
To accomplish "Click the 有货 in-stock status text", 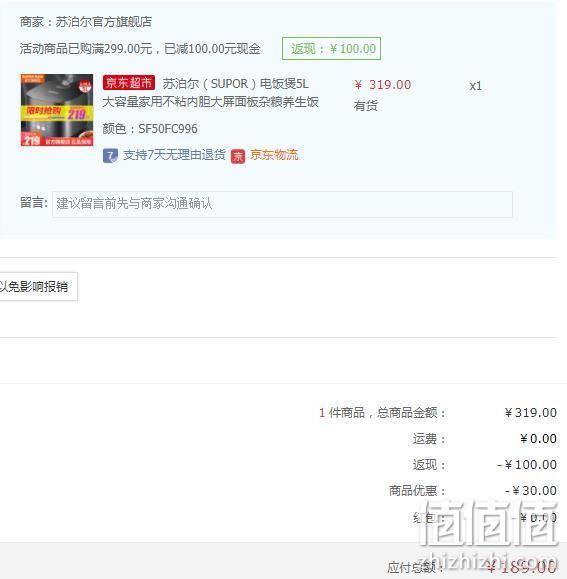I will (365, 106).
